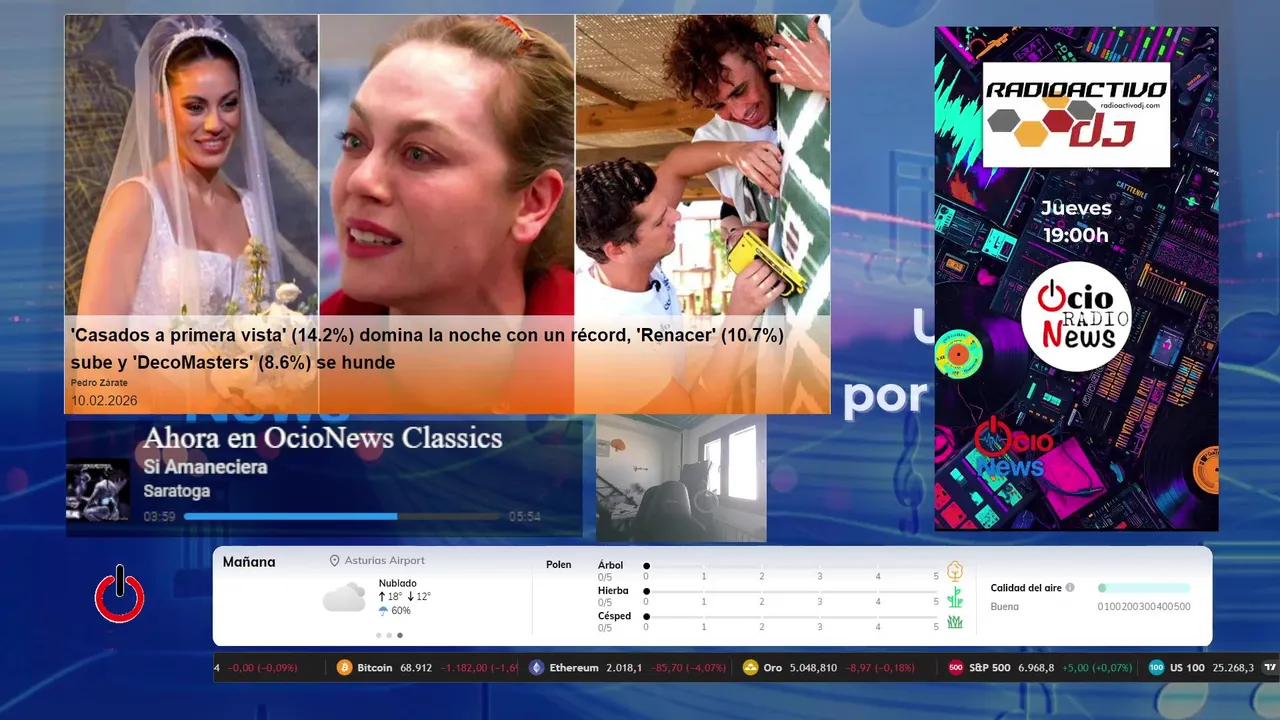Screen dimensions: 1280x720
Task: Click the song title Si Amaneciera
Action: (205, 467)
